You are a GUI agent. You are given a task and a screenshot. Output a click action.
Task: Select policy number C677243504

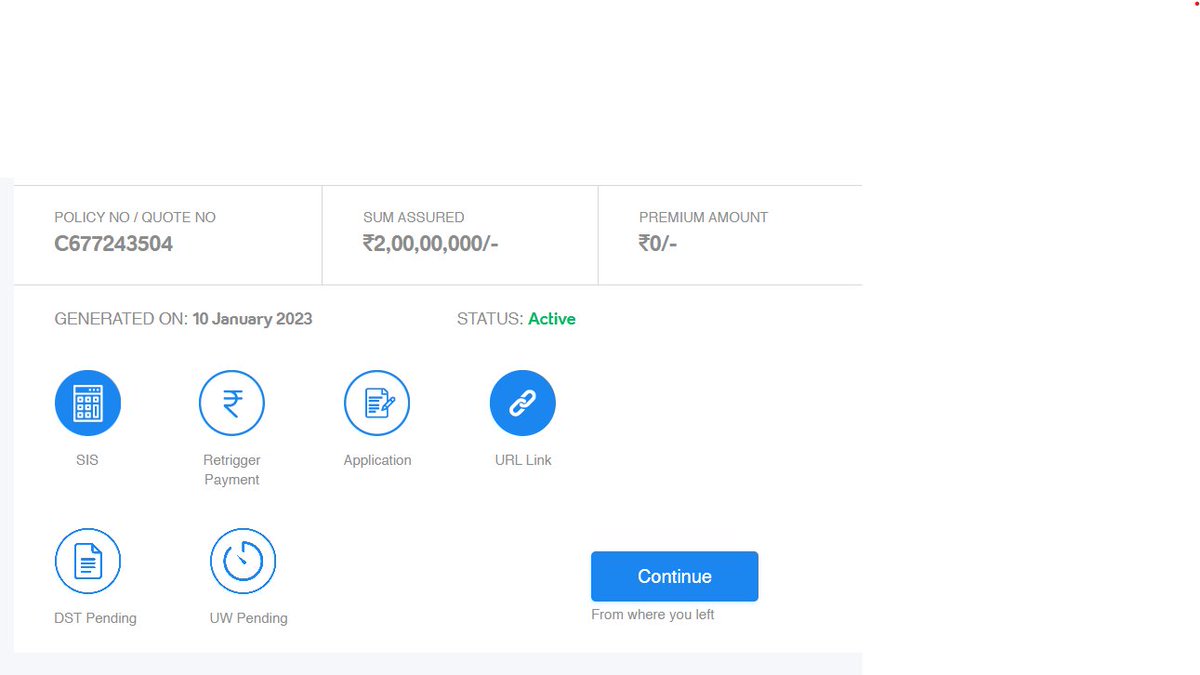pos(114,244)
